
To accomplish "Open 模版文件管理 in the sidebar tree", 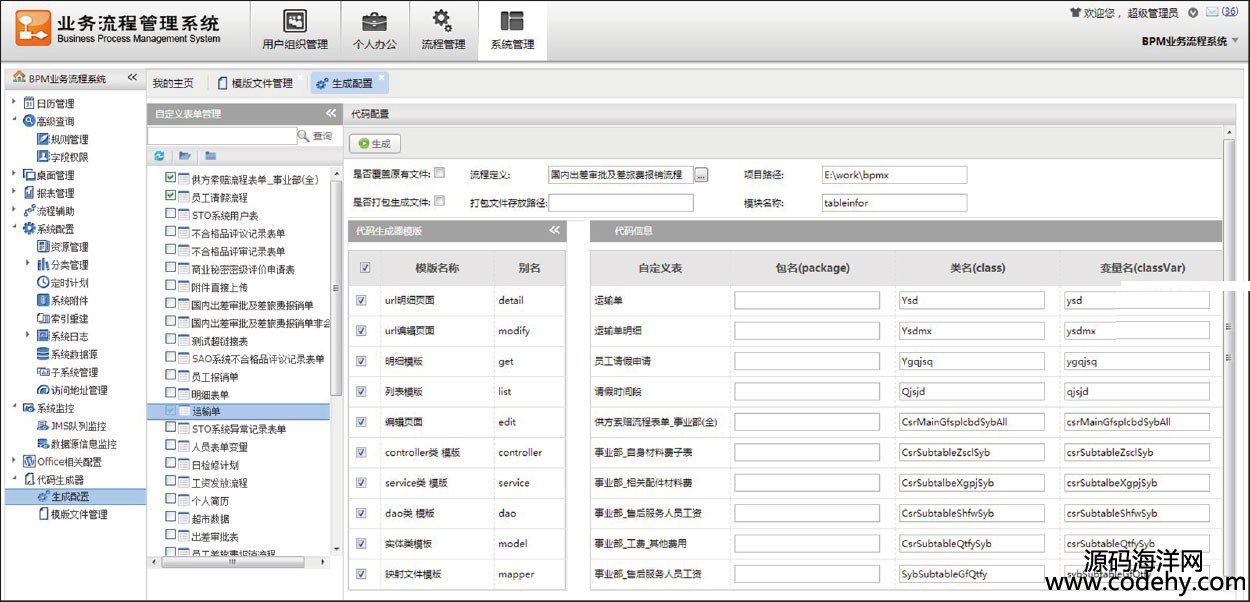I will [72, 515].
